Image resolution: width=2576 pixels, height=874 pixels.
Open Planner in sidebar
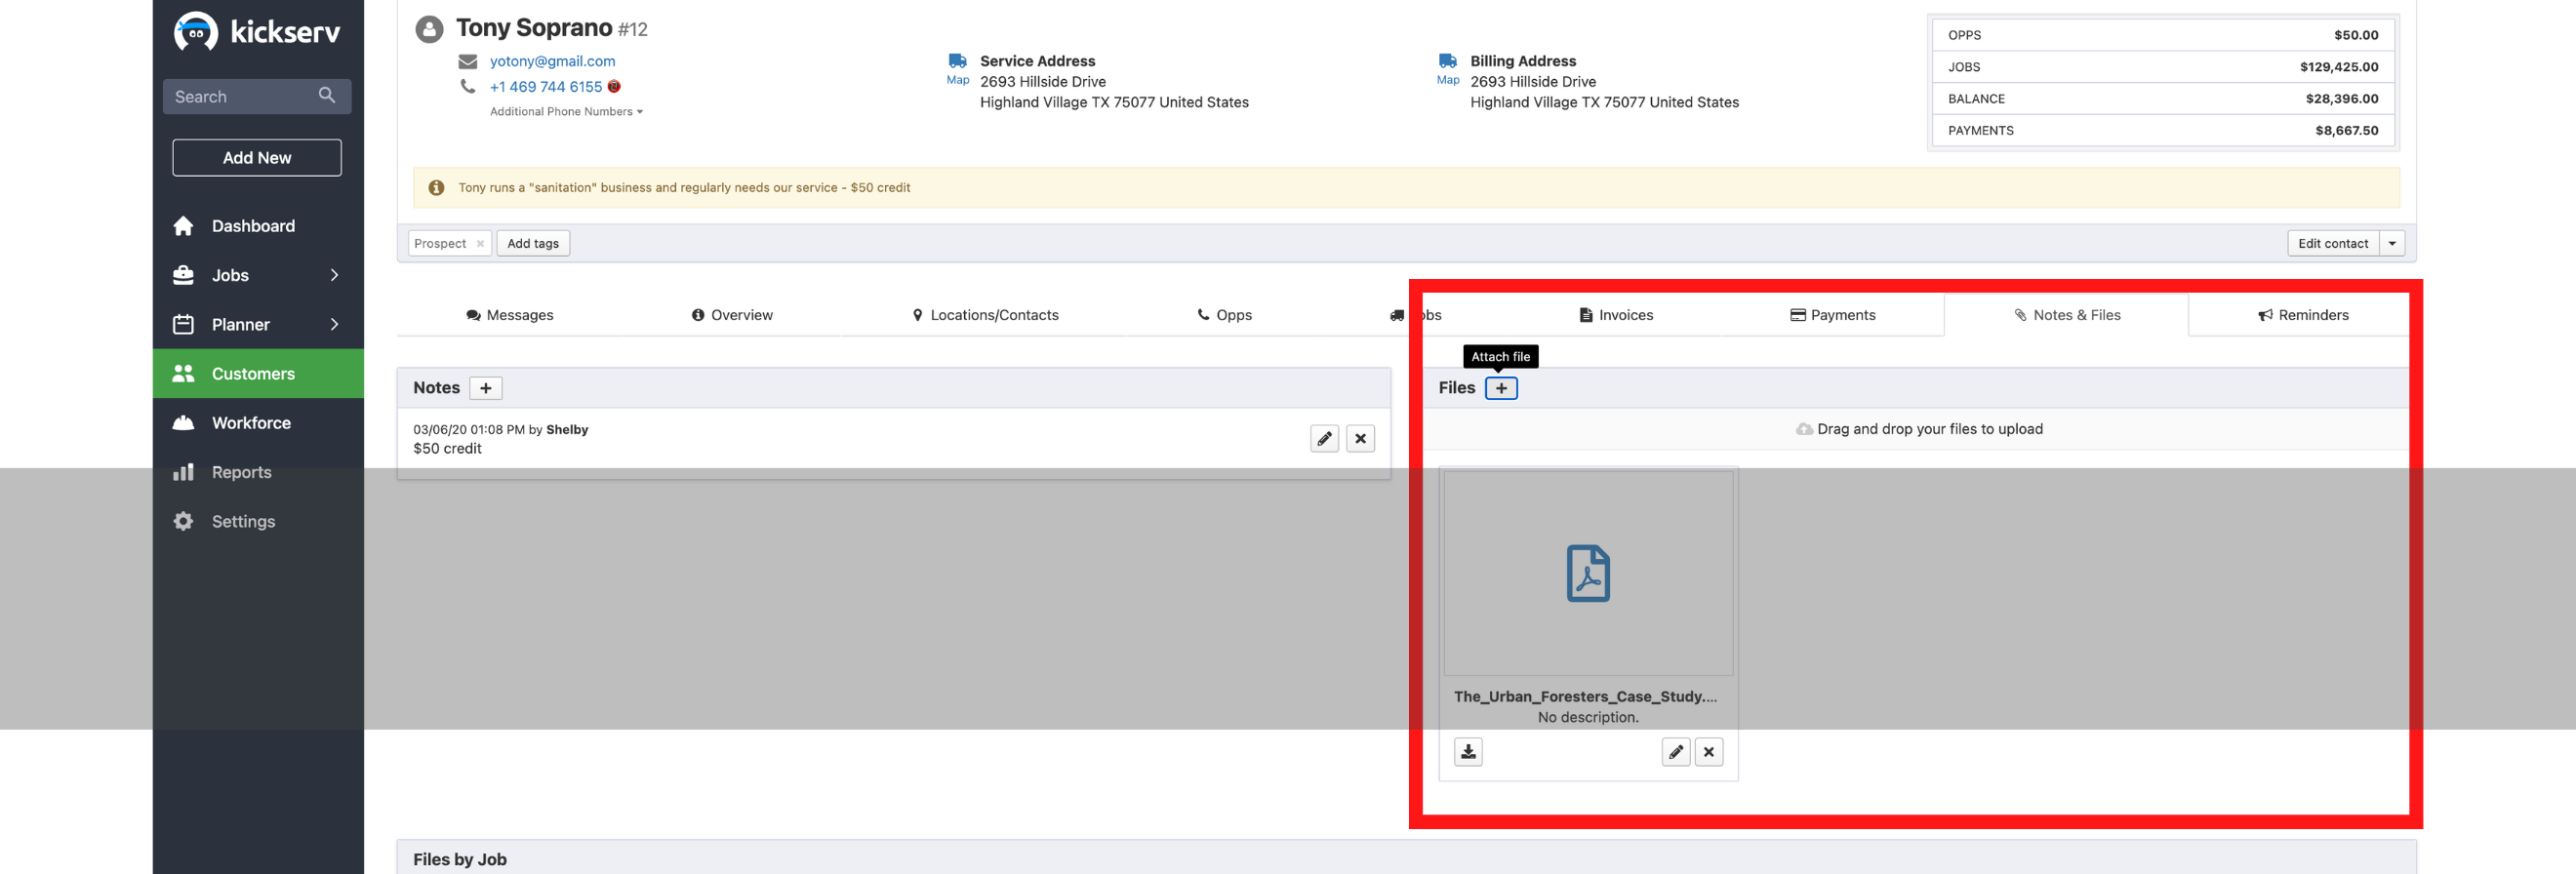240,324
